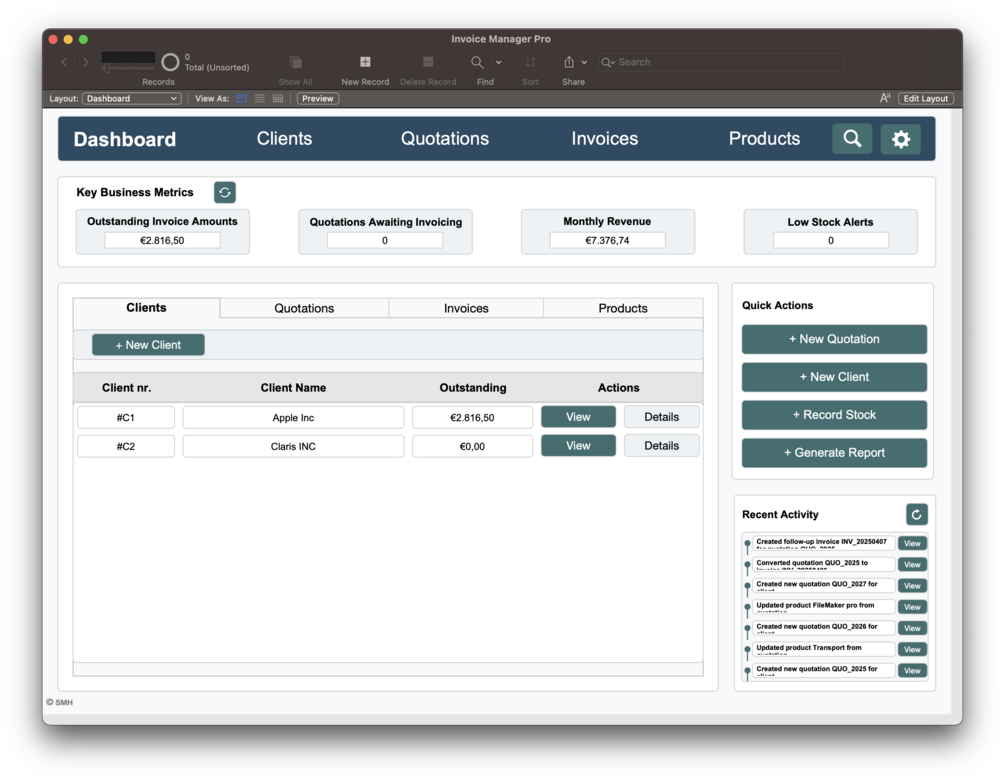
Task: Open the Layout dropdown showing Dashboard
Action: tap(131, 99)
